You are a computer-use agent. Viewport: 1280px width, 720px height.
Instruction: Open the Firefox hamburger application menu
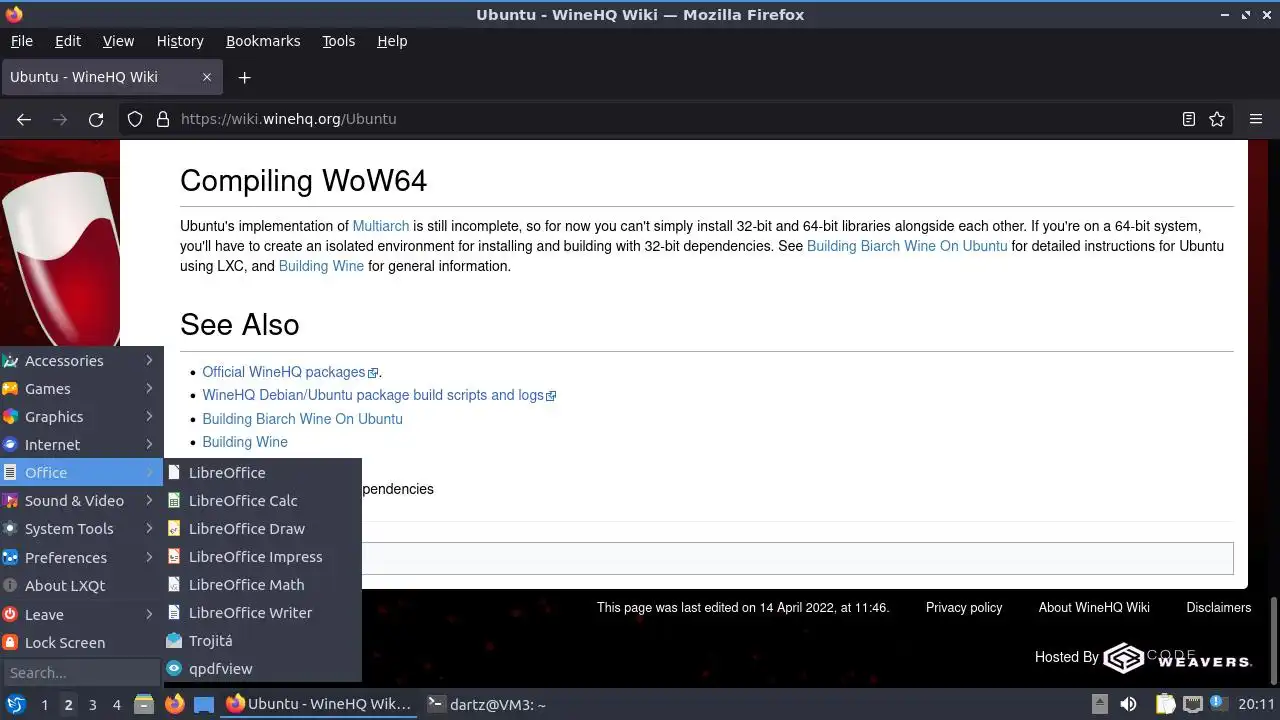click(x=1256, y=119)
